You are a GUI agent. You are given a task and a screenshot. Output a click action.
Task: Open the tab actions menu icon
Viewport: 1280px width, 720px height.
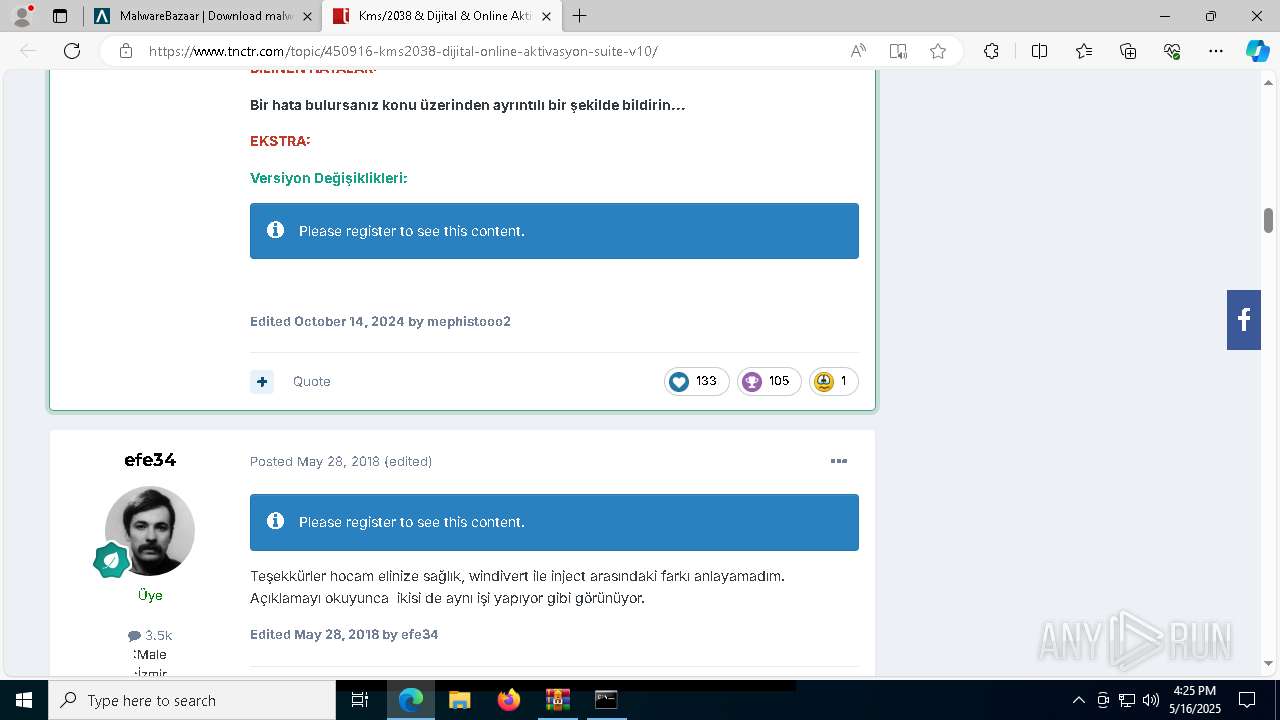point(60,16)
